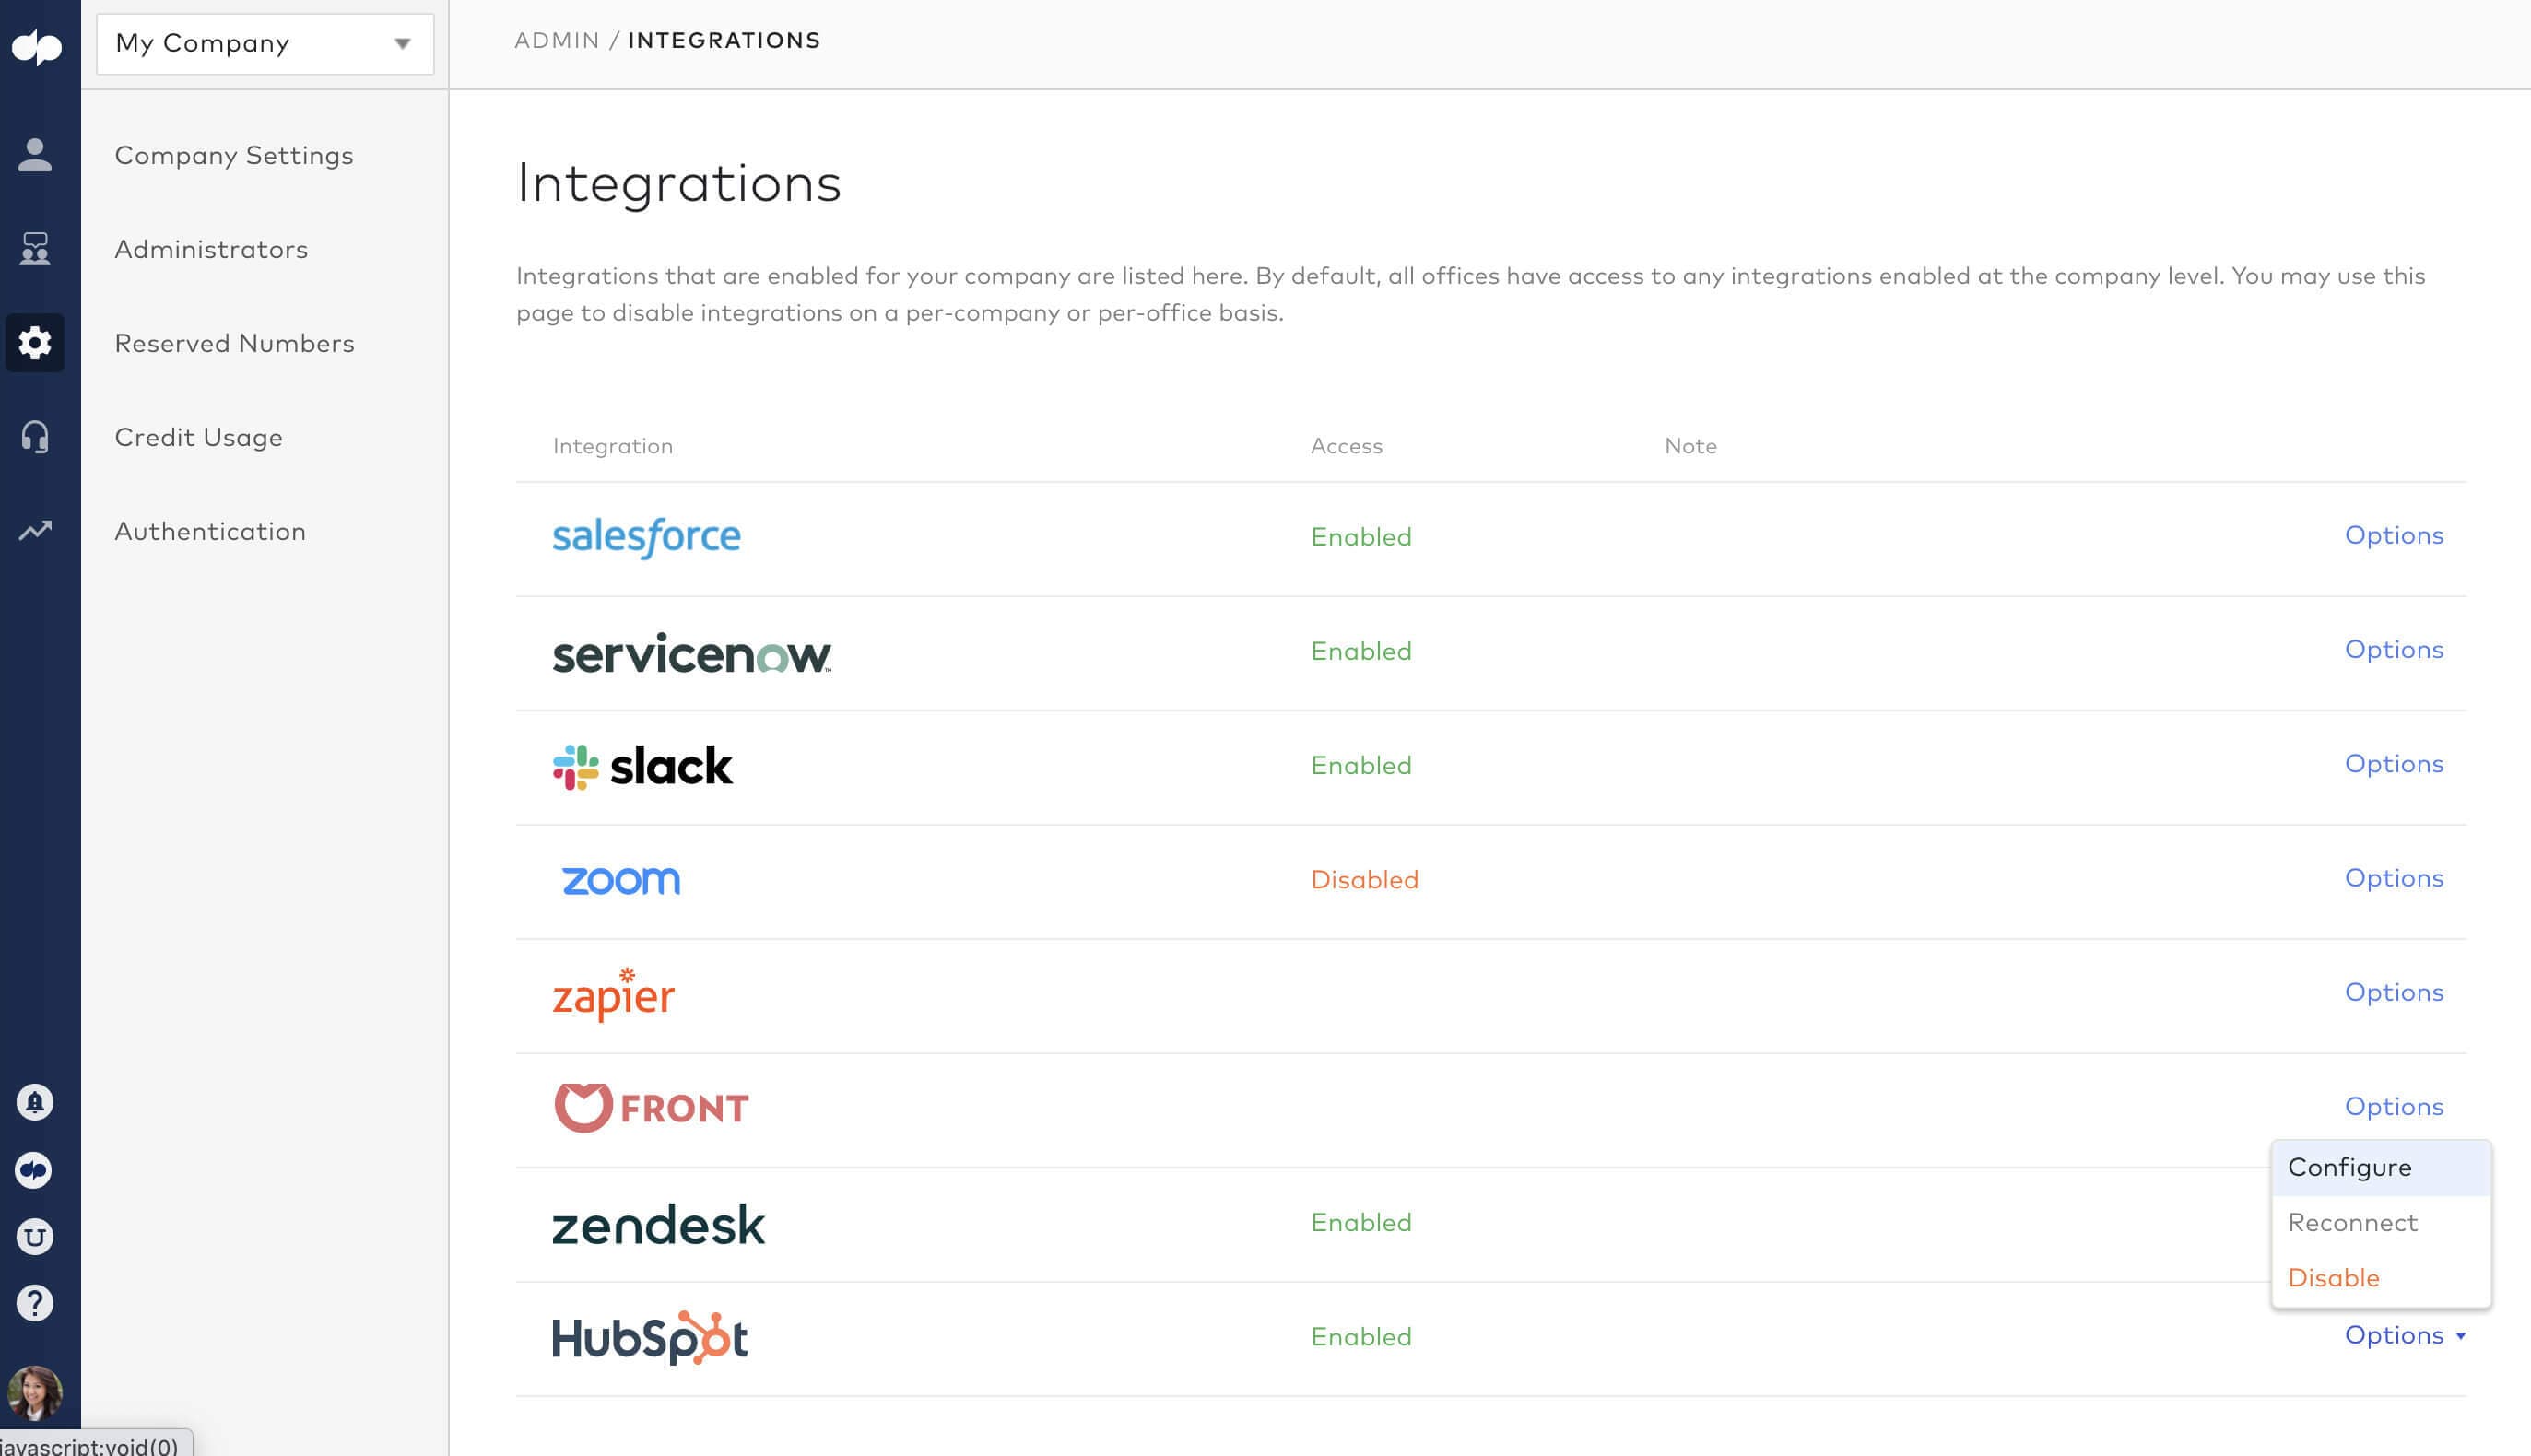Click the INTEGRATIONS breadcrumb text
The width and height of the screenshot is (2531, 1456).
[x=724, y=40]
